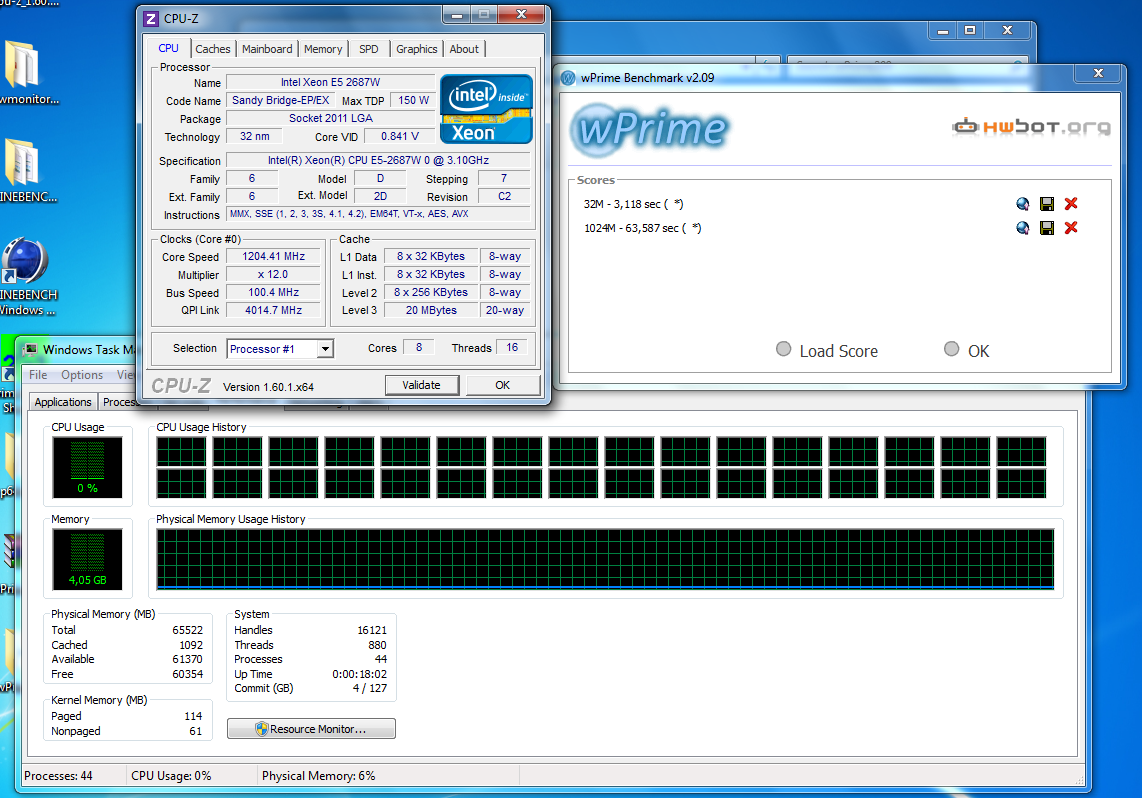Screen dimensions: 1142x798
Task: Save the 32M score with its floppy icon
Action: click(1047, 204)
